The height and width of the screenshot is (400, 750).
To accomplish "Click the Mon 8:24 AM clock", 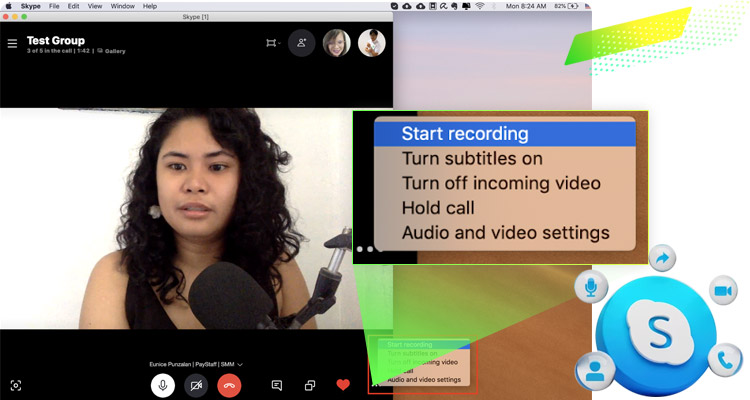I will pos(526,6).
